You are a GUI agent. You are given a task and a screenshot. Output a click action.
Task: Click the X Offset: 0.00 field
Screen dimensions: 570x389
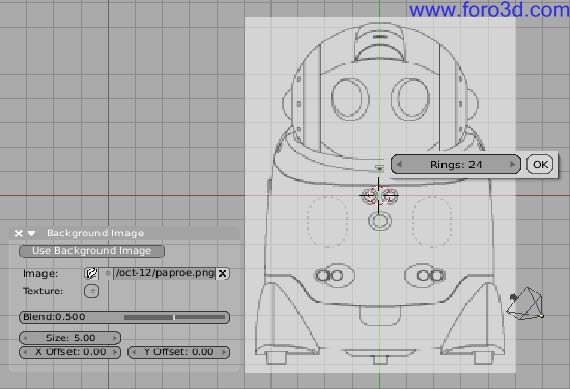point(70,352)
